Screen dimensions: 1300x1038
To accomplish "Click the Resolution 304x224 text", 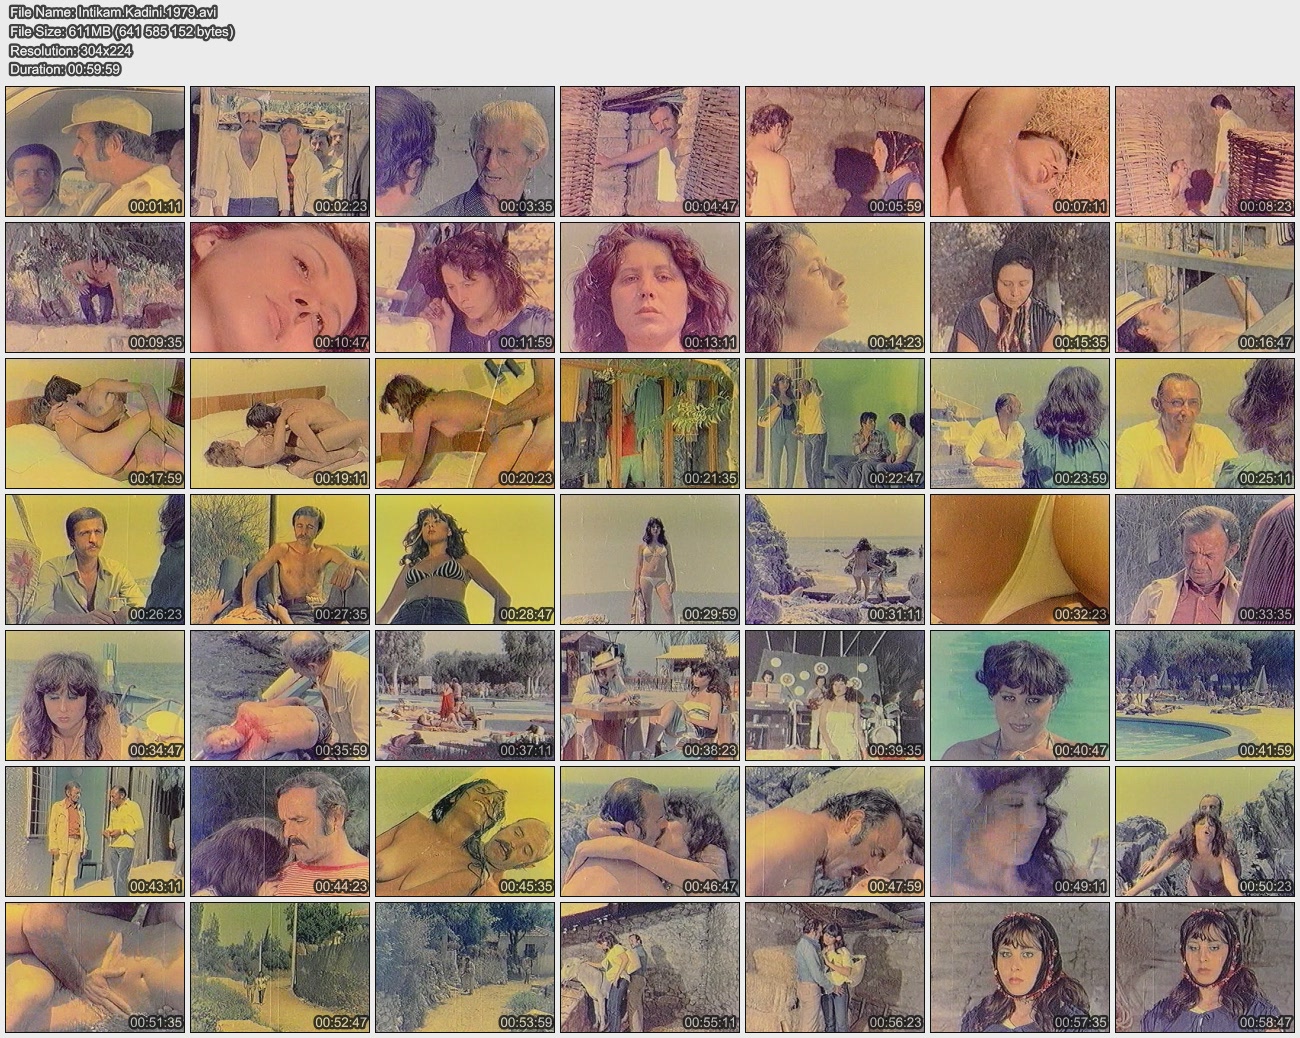I will tap(71, 50).
